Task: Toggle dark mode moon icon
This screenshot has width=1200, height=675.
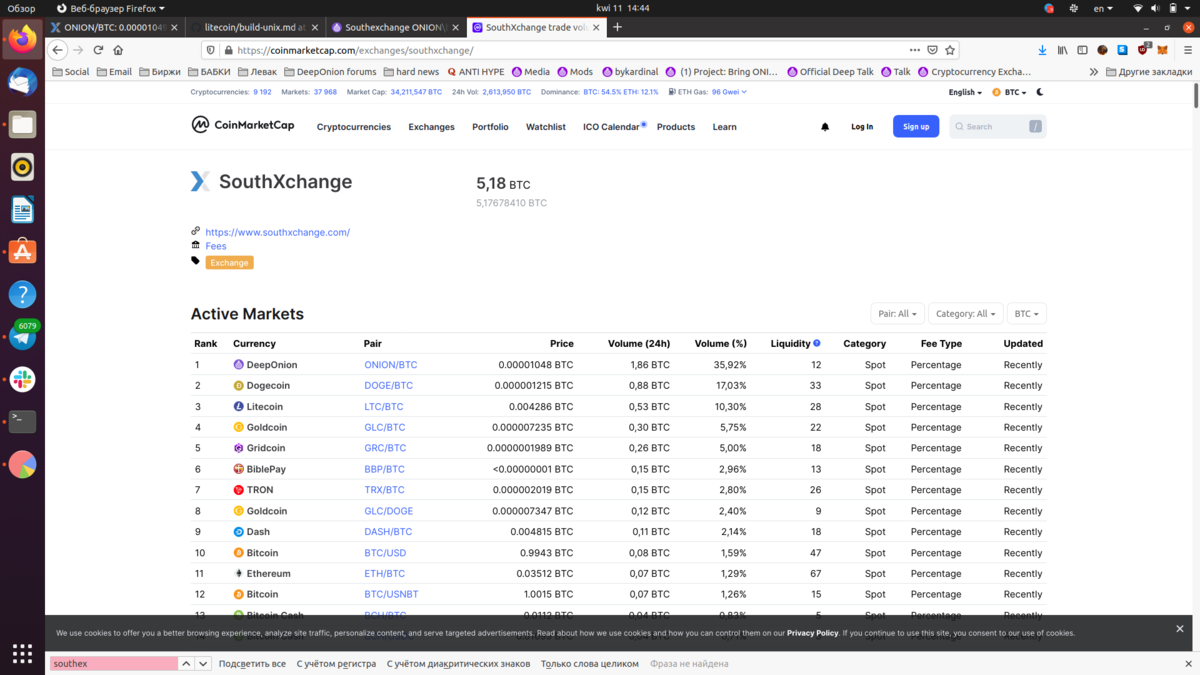Action: tap(1040, 92)
